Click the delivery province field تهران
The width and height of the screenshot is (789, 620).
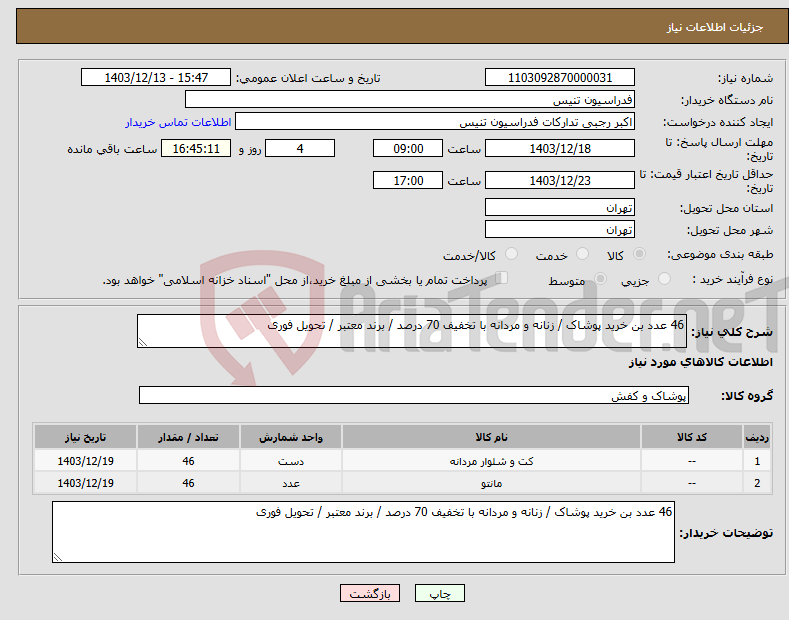point(560,207)
